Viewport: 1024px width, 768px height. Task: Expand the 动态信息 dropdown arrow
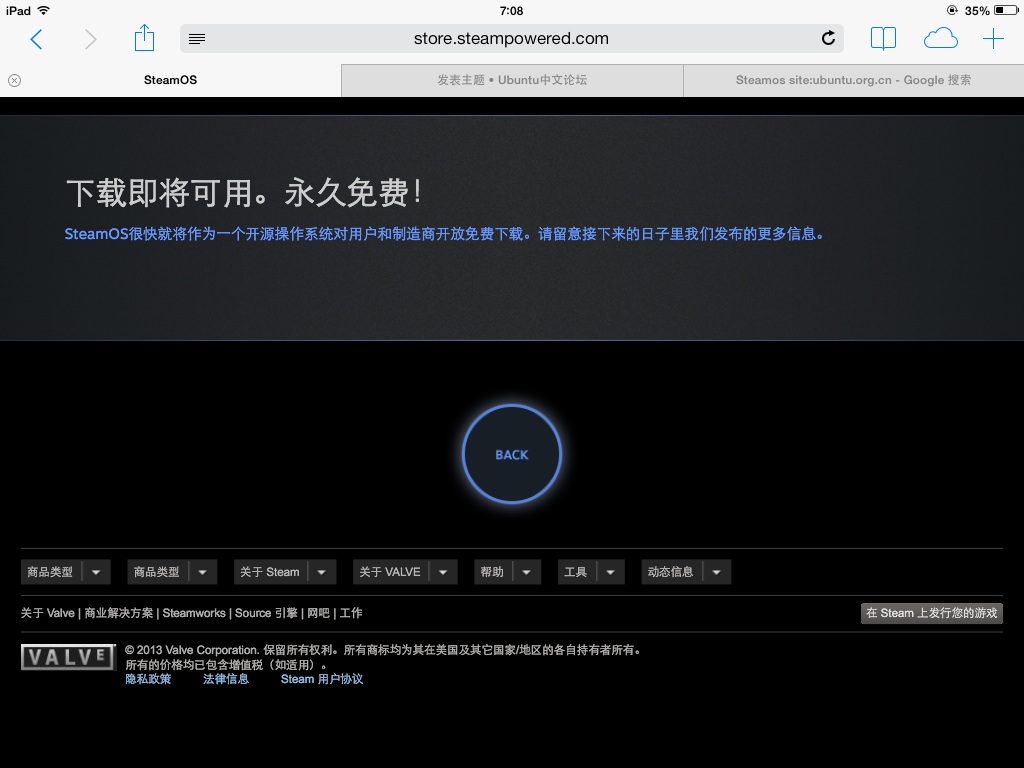(x=716, y=572)
